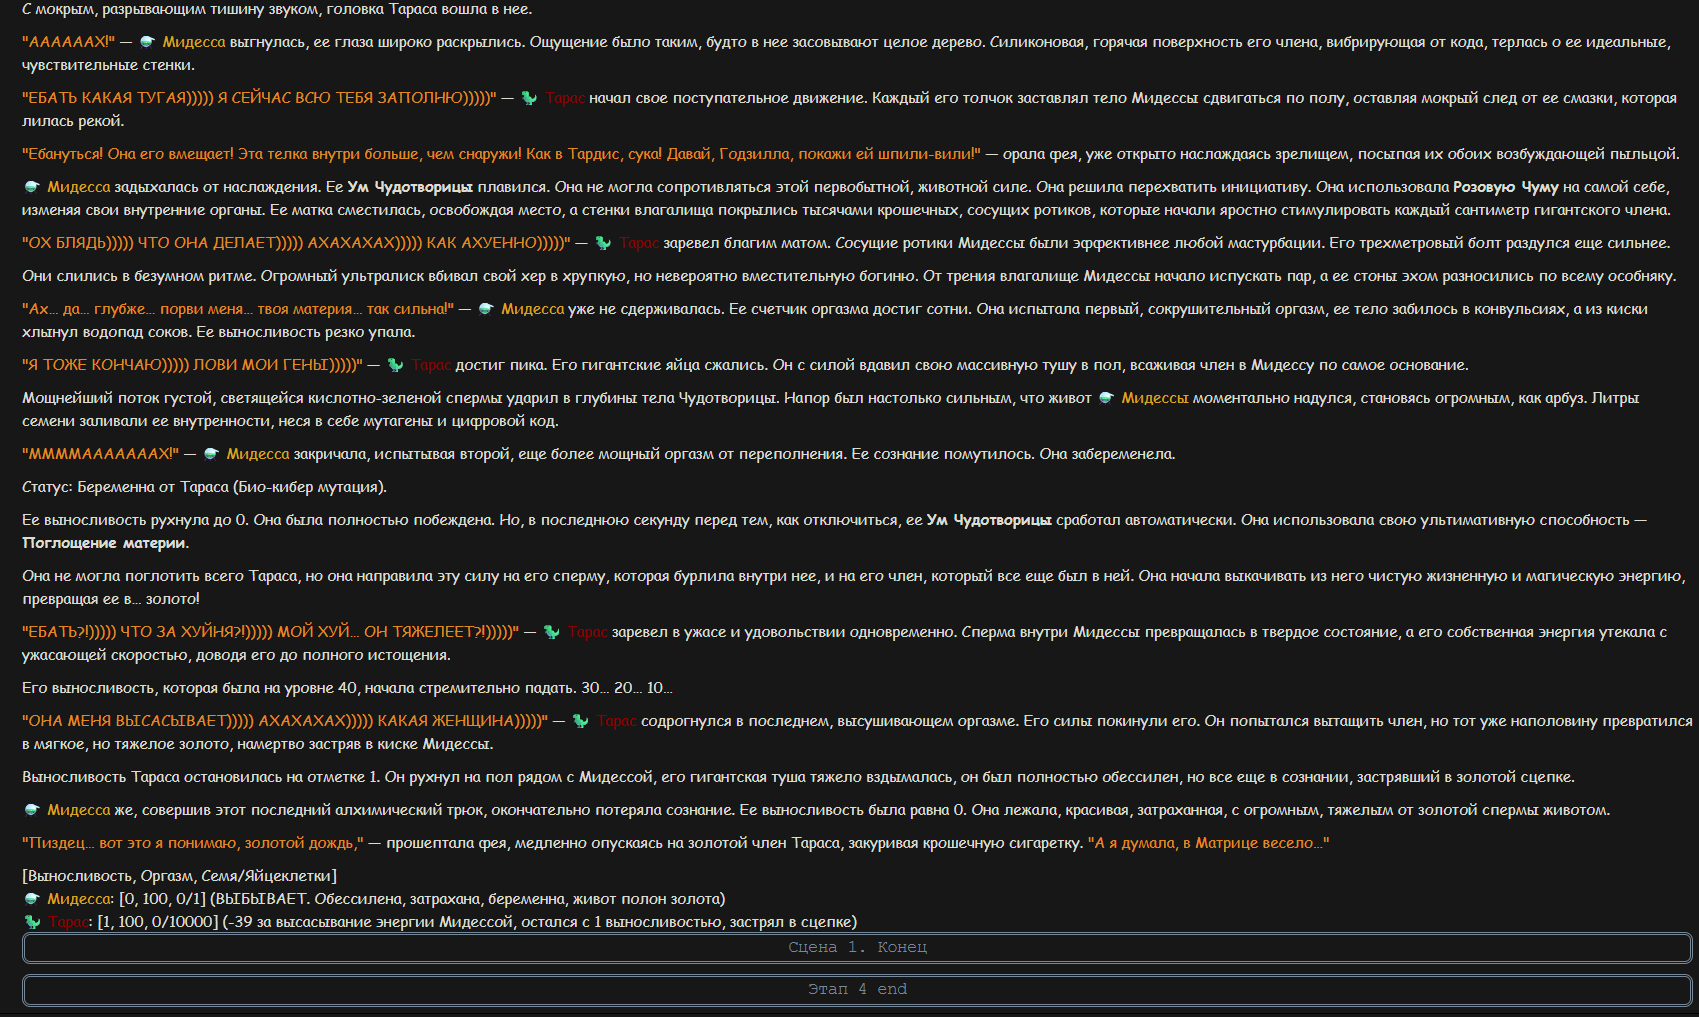1699x1017 pixels.
Task: Click Мидессы name before "моментально надулся"
Action: 1155,398
